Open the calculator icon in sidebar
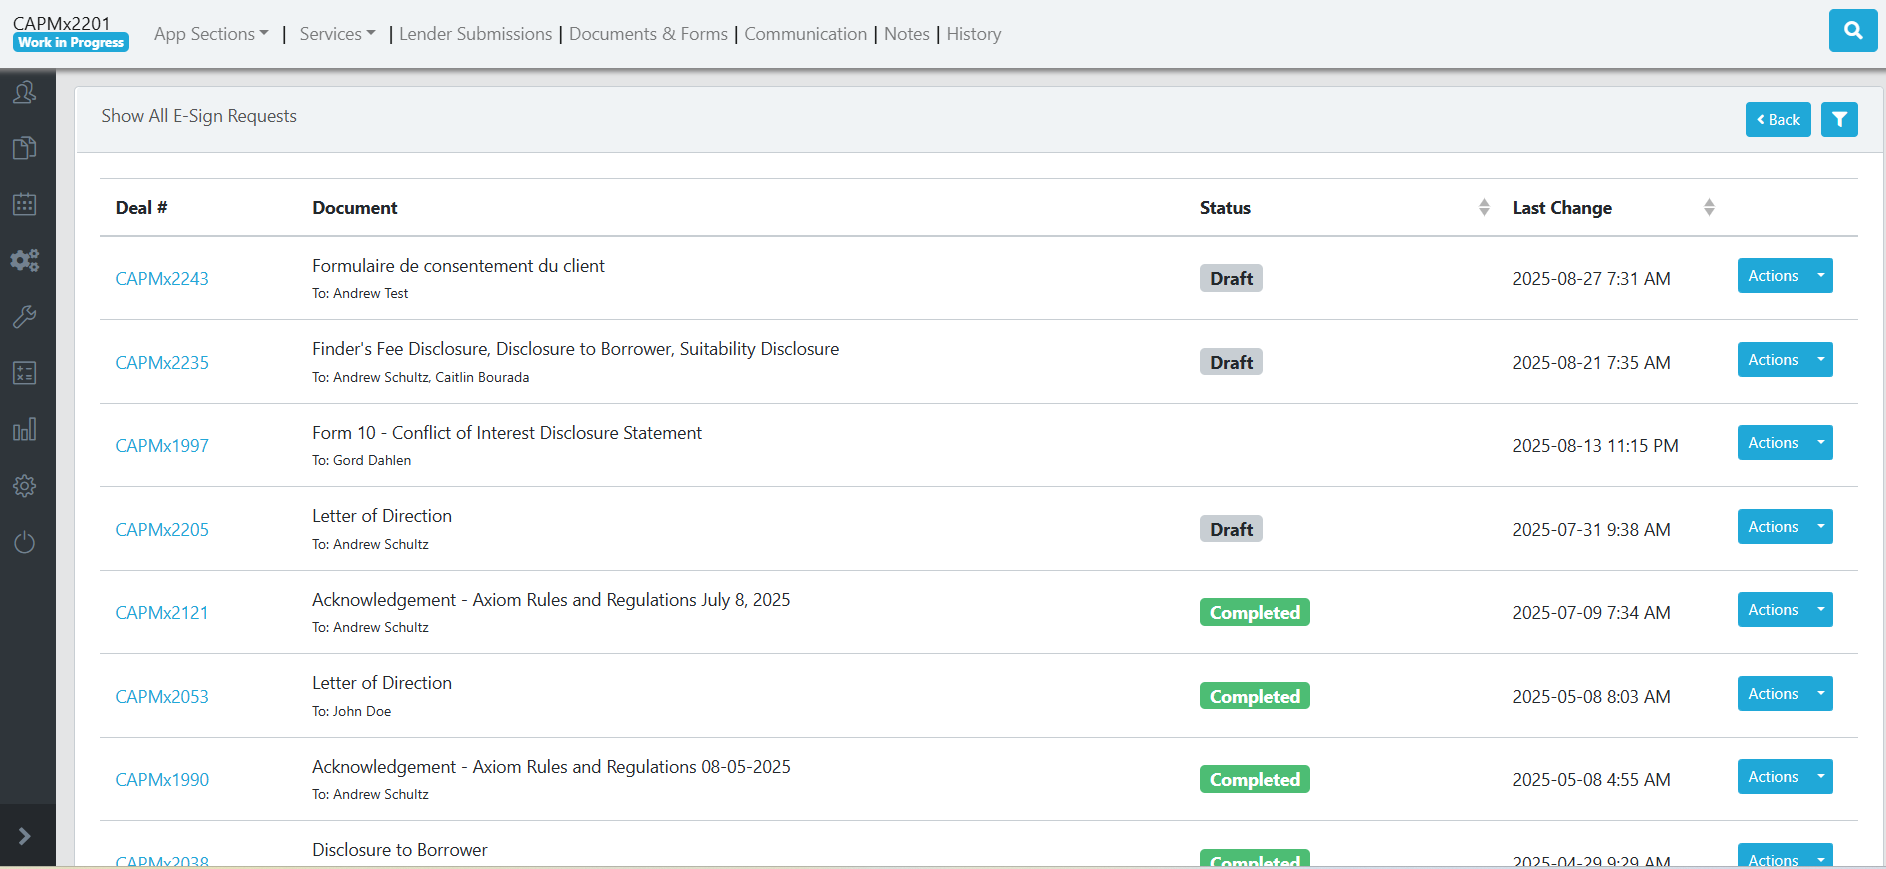This screenshot has height=869, width=1886. (x=25, y=373)
